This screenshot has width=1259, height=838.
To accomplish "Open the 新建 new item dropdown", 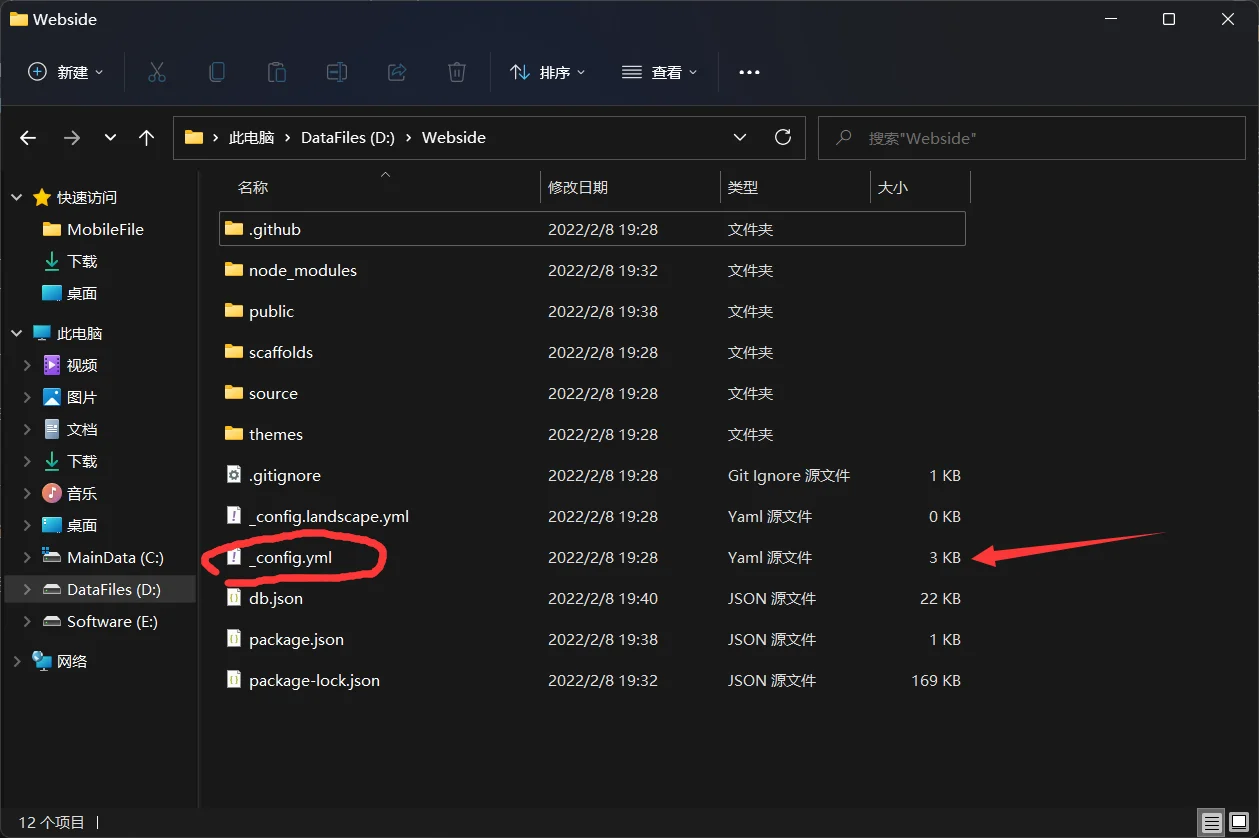I will pos(65,72).
